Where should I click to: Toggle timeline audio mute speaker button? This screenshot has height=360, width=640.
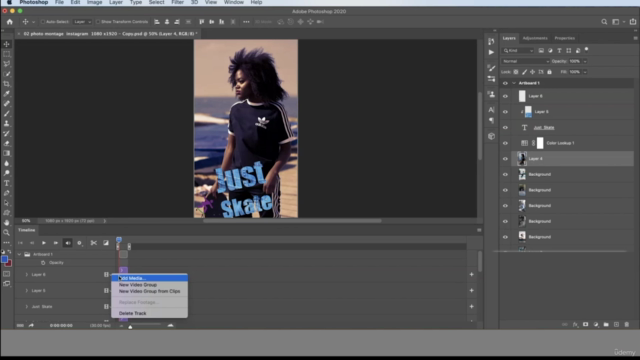(x=68, y=243)
